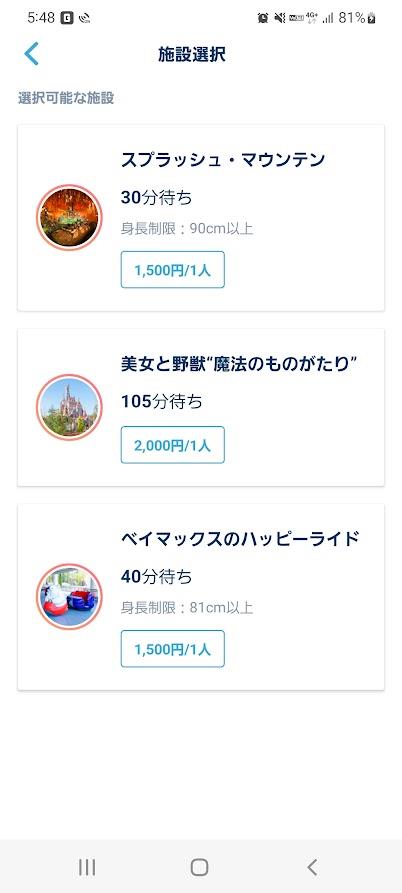Tap the Android home navigation button

click(x=199, y=867)
